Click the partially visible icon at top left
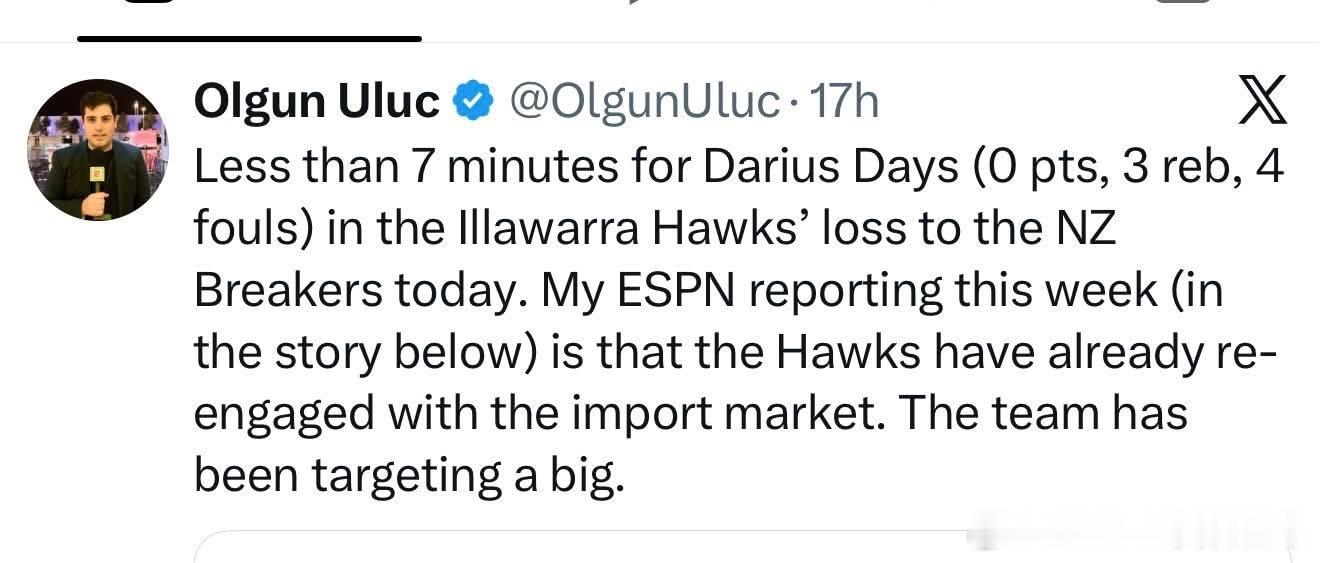The width and height of the screenshot is (1320, 563). (x=150, y=2)
